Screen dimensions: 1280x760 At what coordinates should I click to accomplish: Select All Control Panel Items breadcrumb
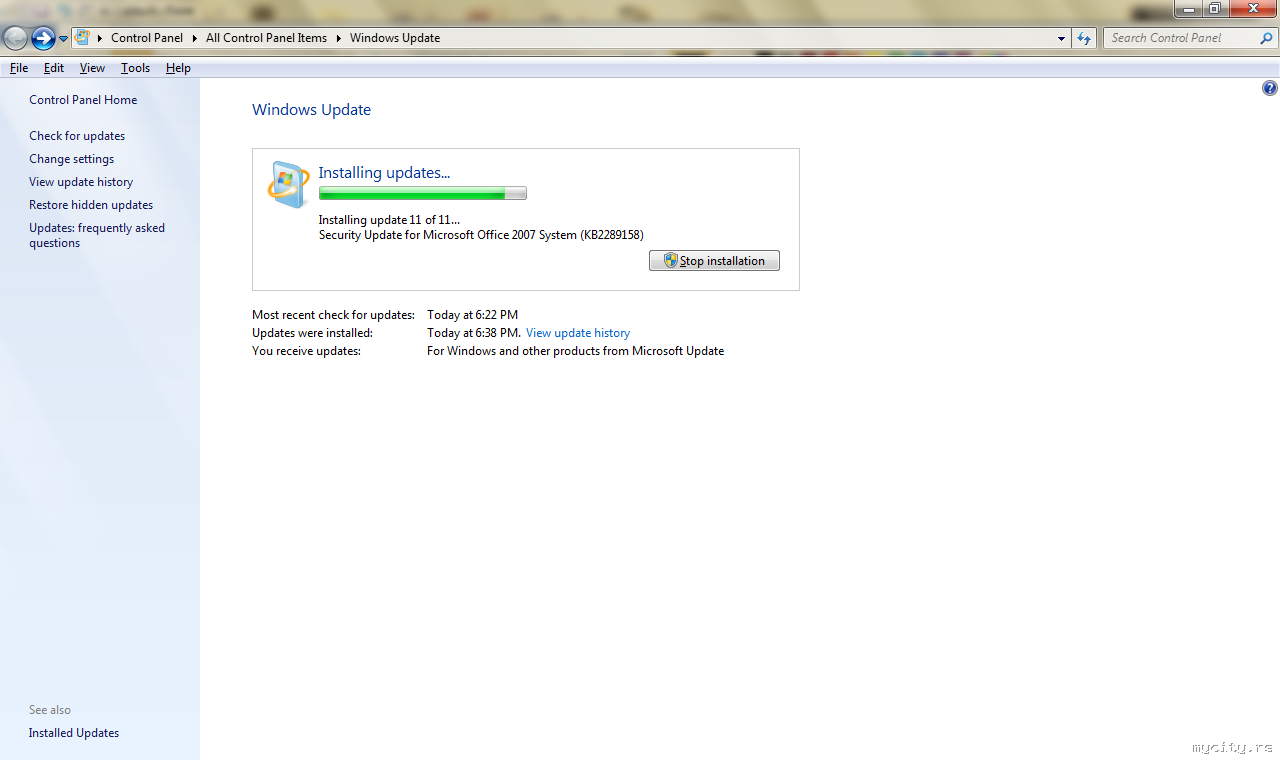point(266,38)
